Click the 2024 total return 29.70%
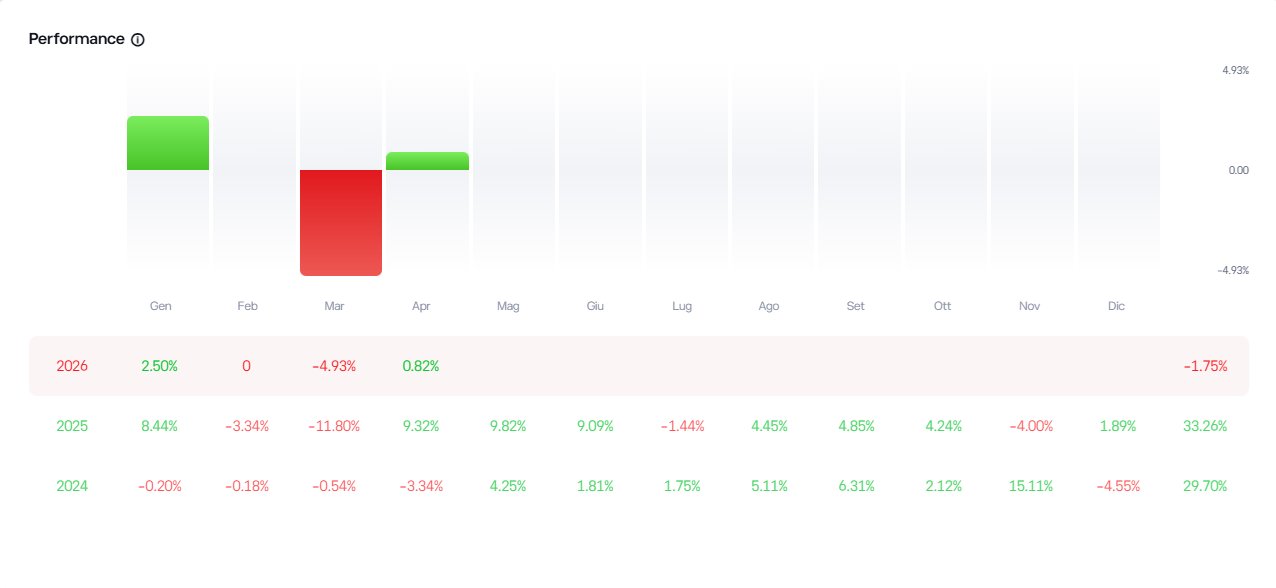This screenshot has height=588, width=1276. [1204, 486]
